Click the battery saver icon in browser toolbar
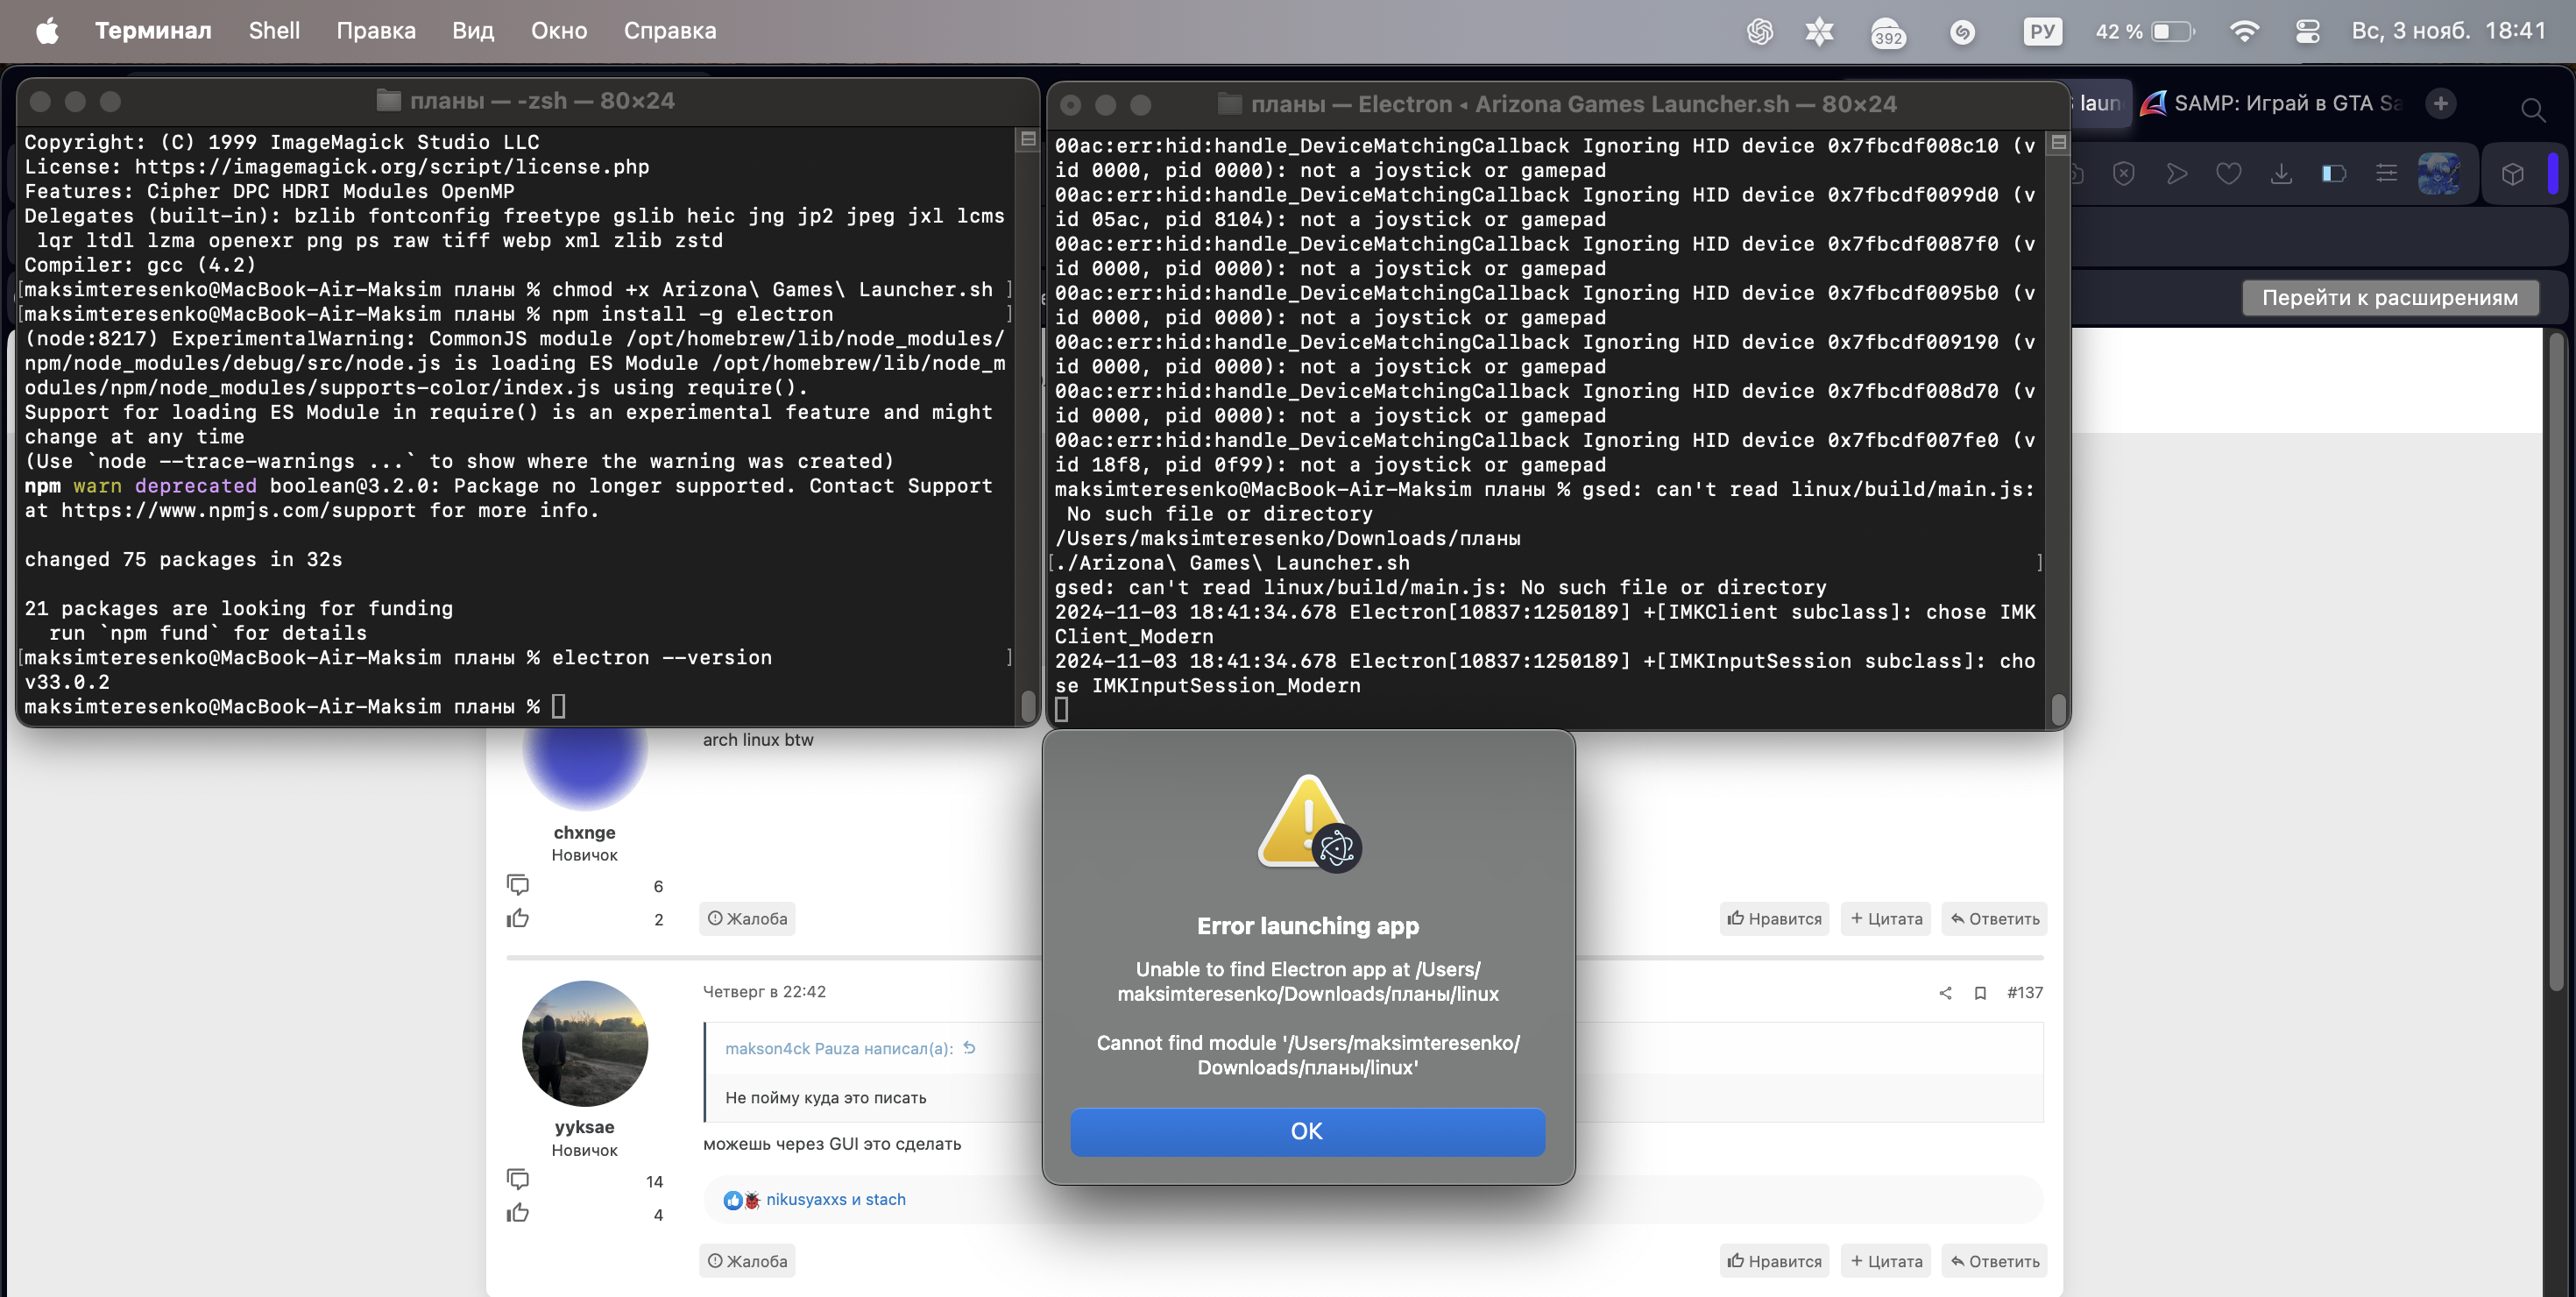This screenshot has height=1297, width=2576. coord(2334,174)
